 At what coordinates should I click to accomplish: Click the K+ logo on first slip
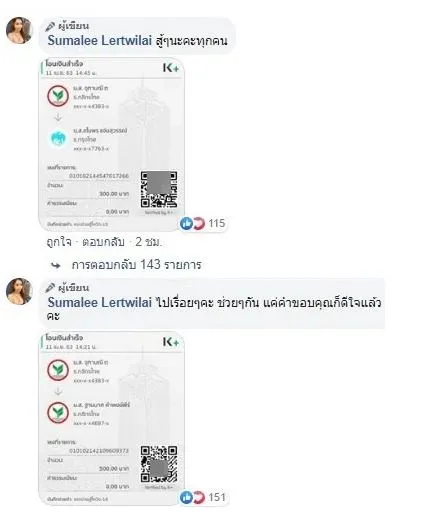click(171, 68)
